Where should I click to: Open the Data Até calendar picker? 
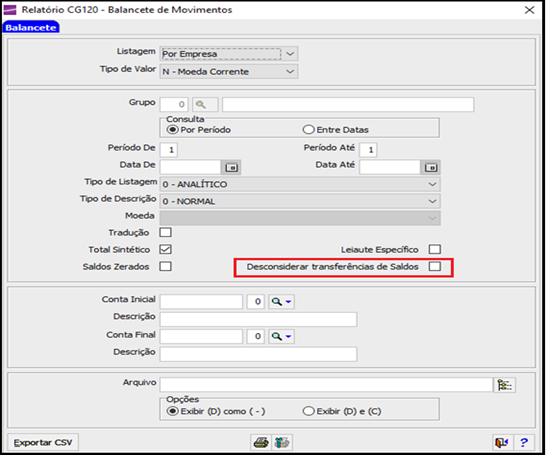(430, 167)
